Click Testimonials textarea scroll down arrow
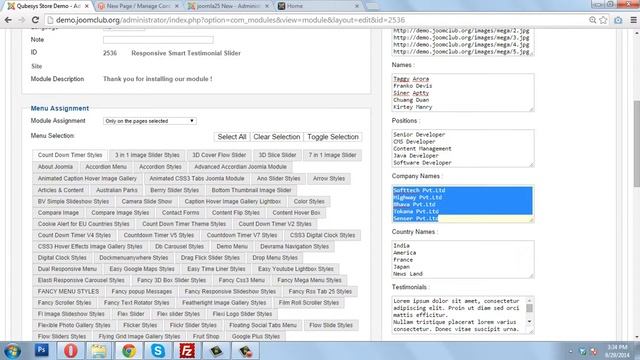The height and width of the screenshot is (360, 640). click(x=529, y=322)
